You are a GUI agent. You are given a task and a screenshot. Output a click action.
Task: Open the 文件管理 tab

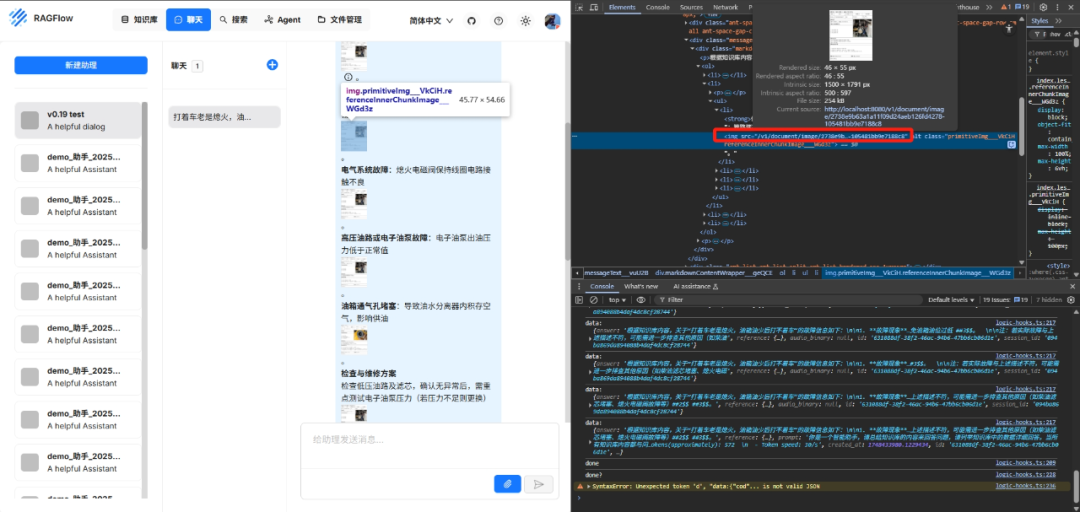(x=340, y=20)
